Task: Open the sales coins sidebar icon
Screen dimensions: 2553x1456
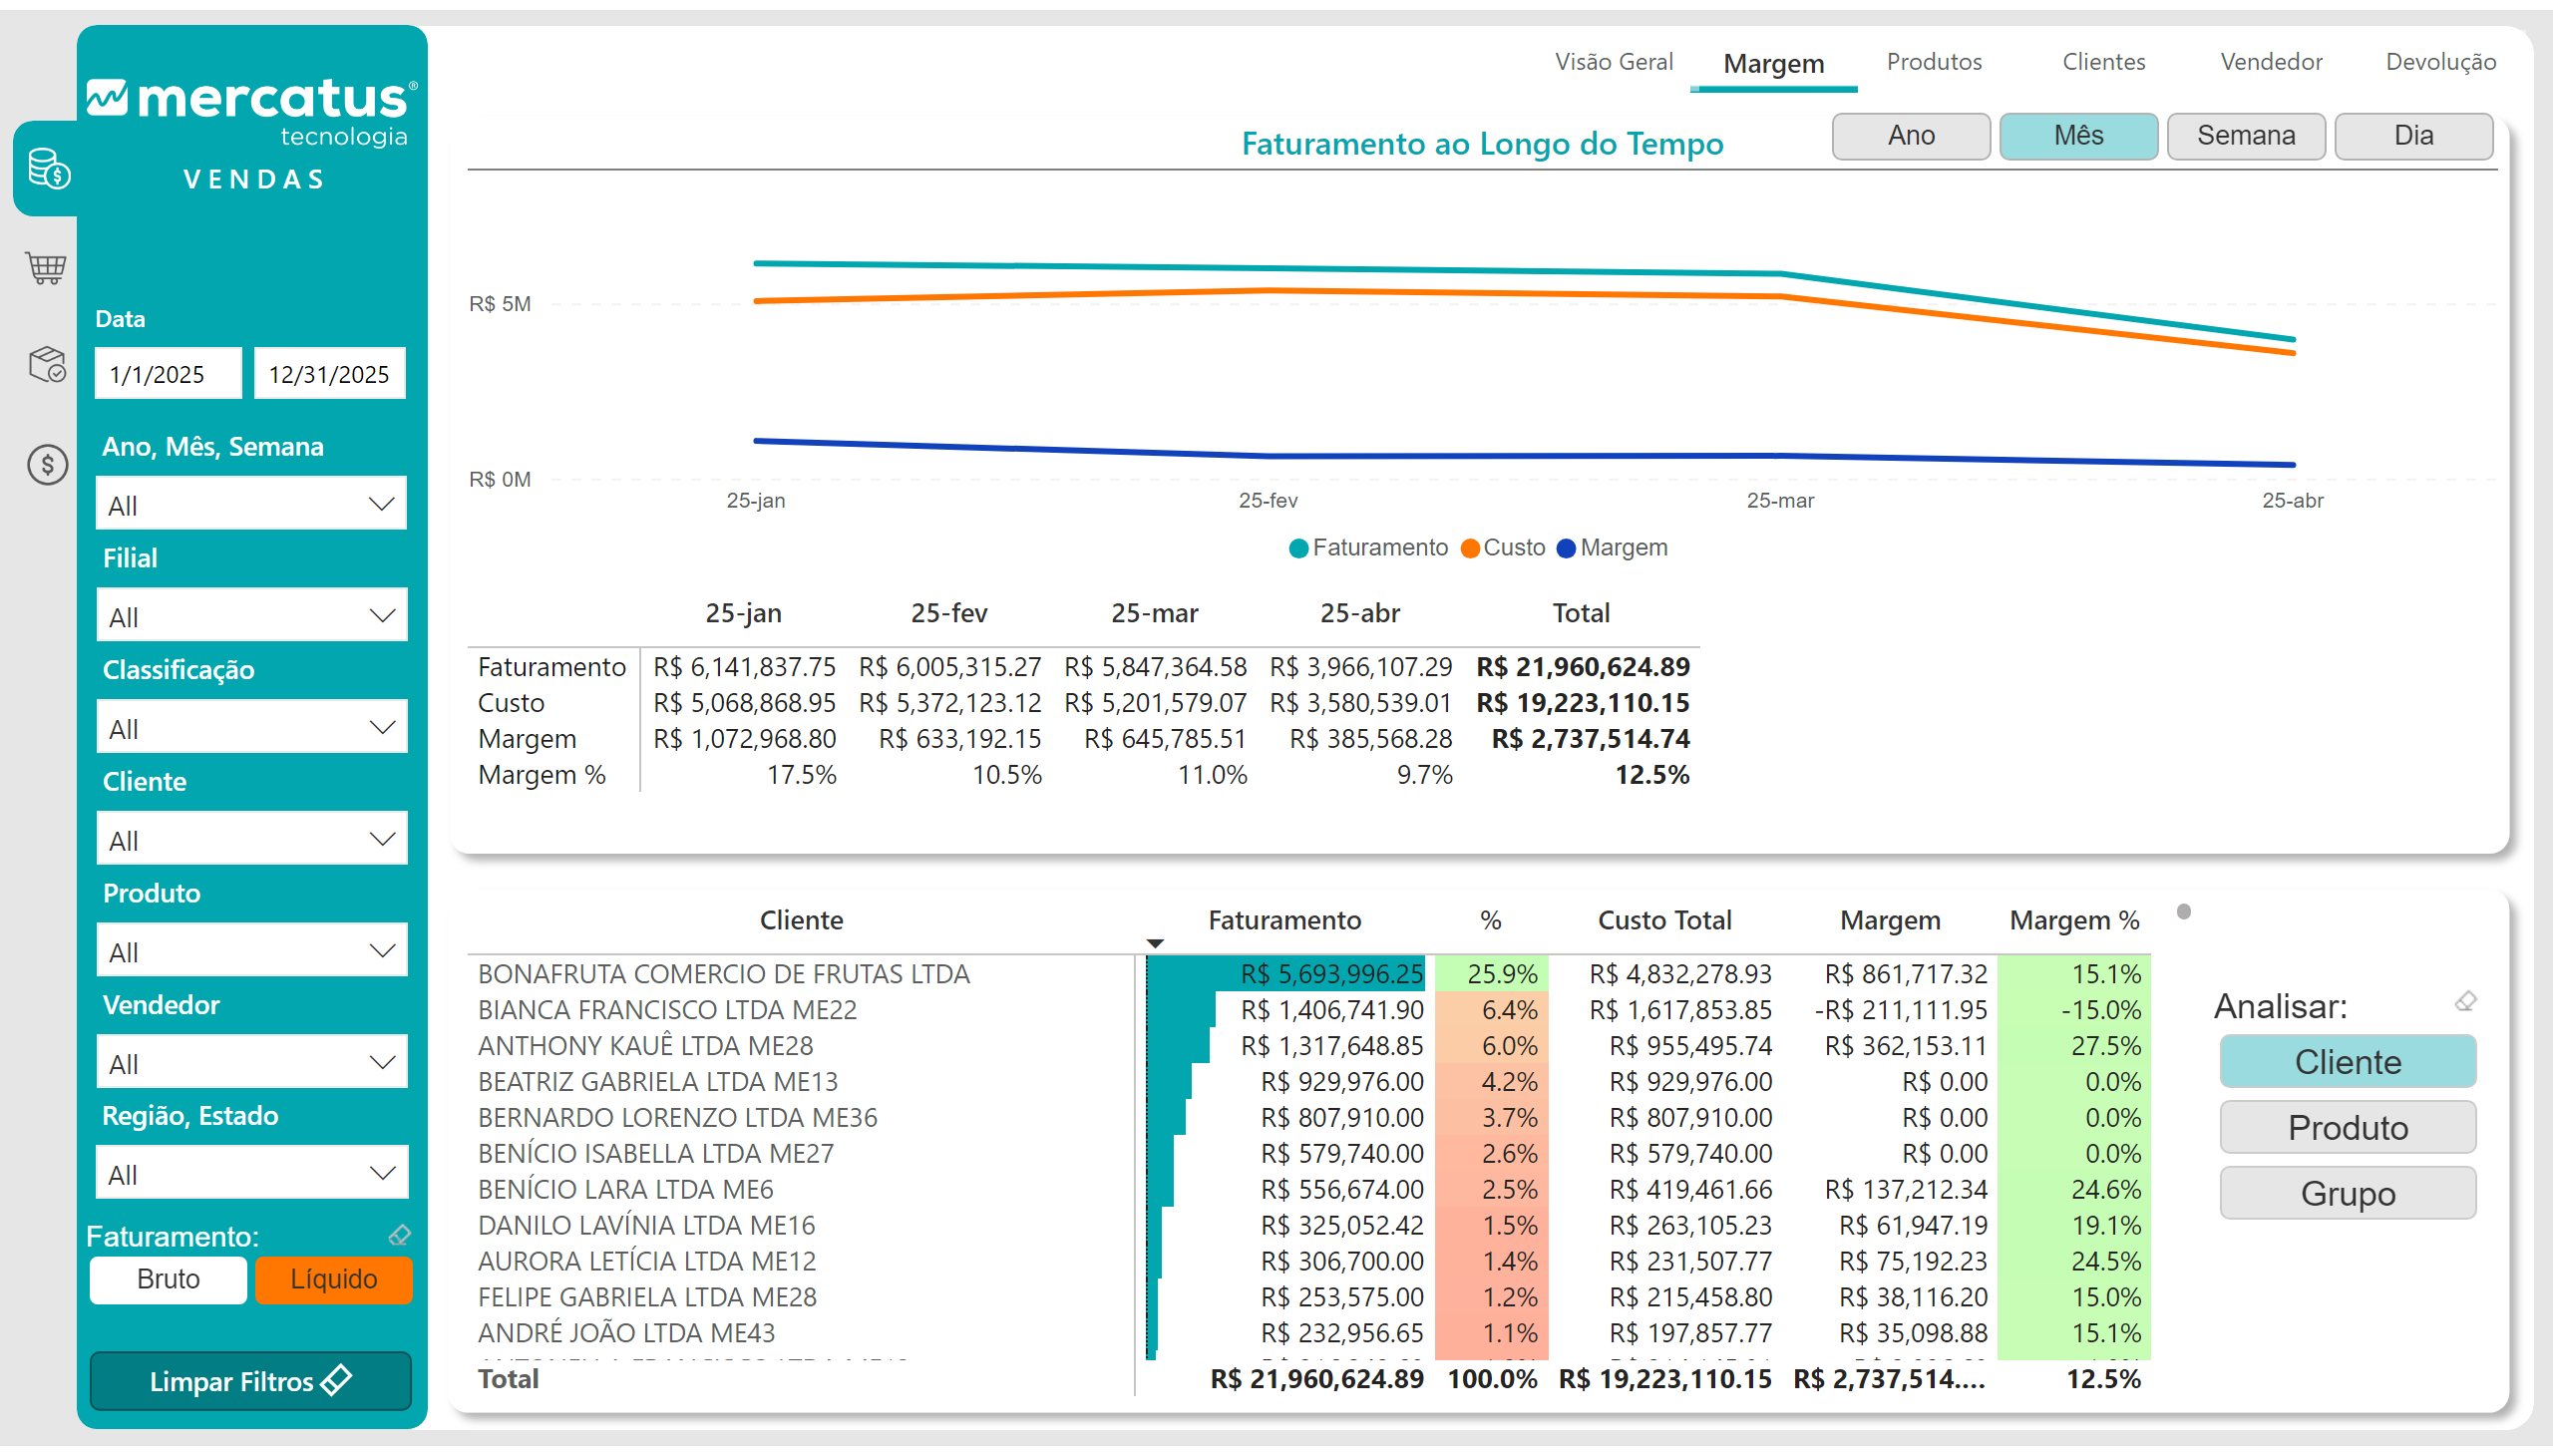Action: (48, 169)
